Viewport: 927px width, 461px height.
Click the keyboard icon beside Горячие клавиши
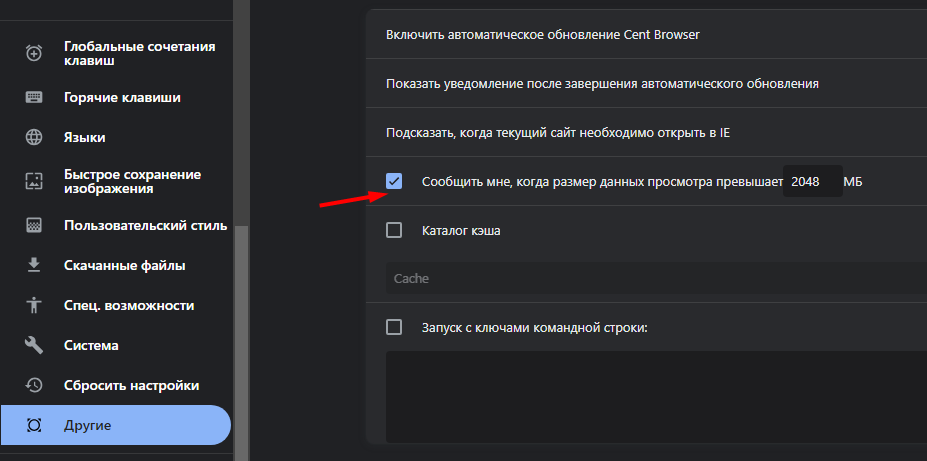pyautogui.click(x=34, y=98)
